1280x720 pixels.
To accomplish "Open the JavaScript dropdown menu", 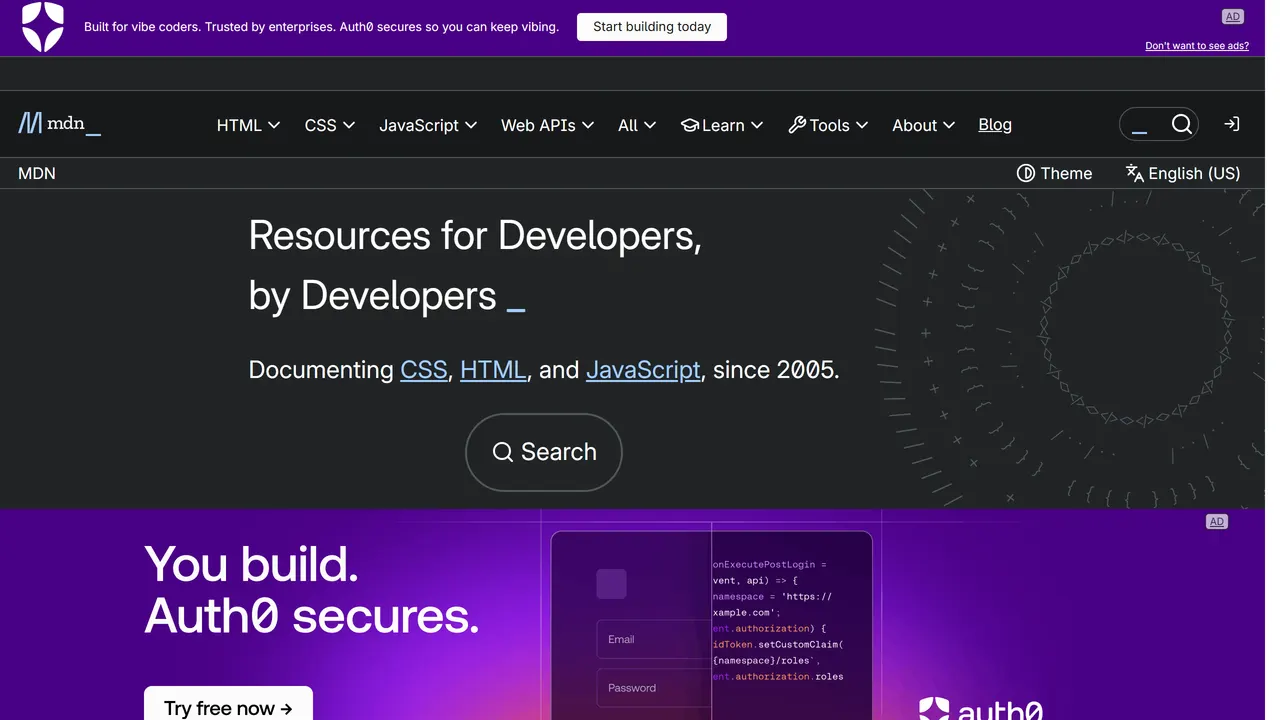I will pyautogui.click(x=428, y=125).
